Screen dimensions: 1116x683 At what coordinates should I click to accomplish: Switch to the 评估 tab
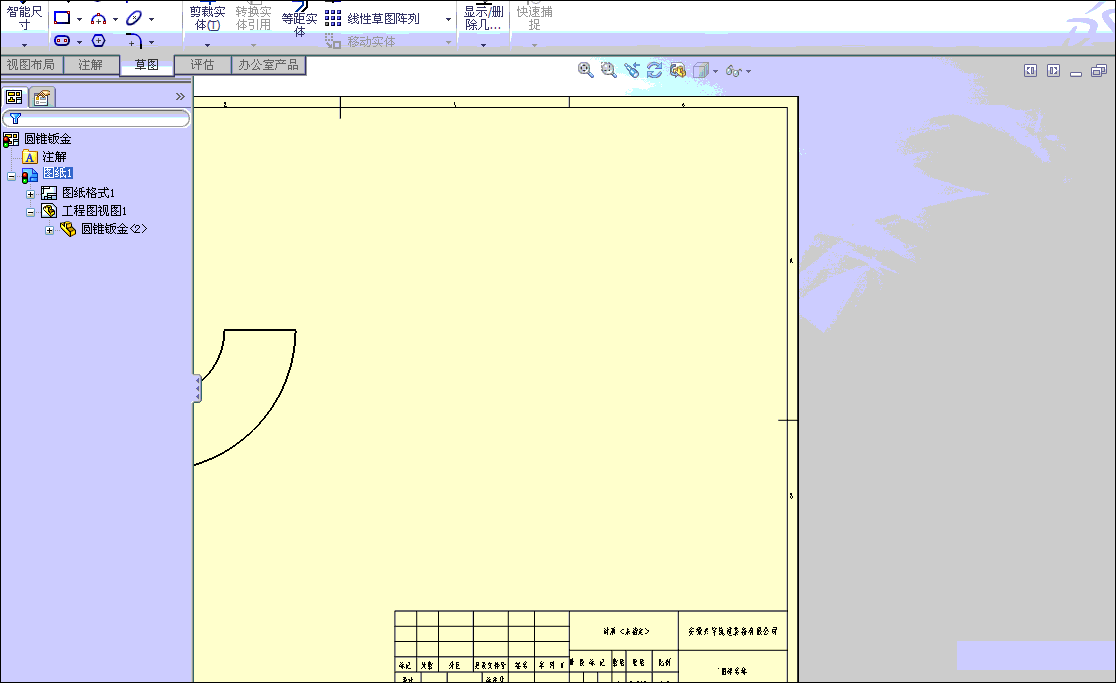tap(202, 65)
